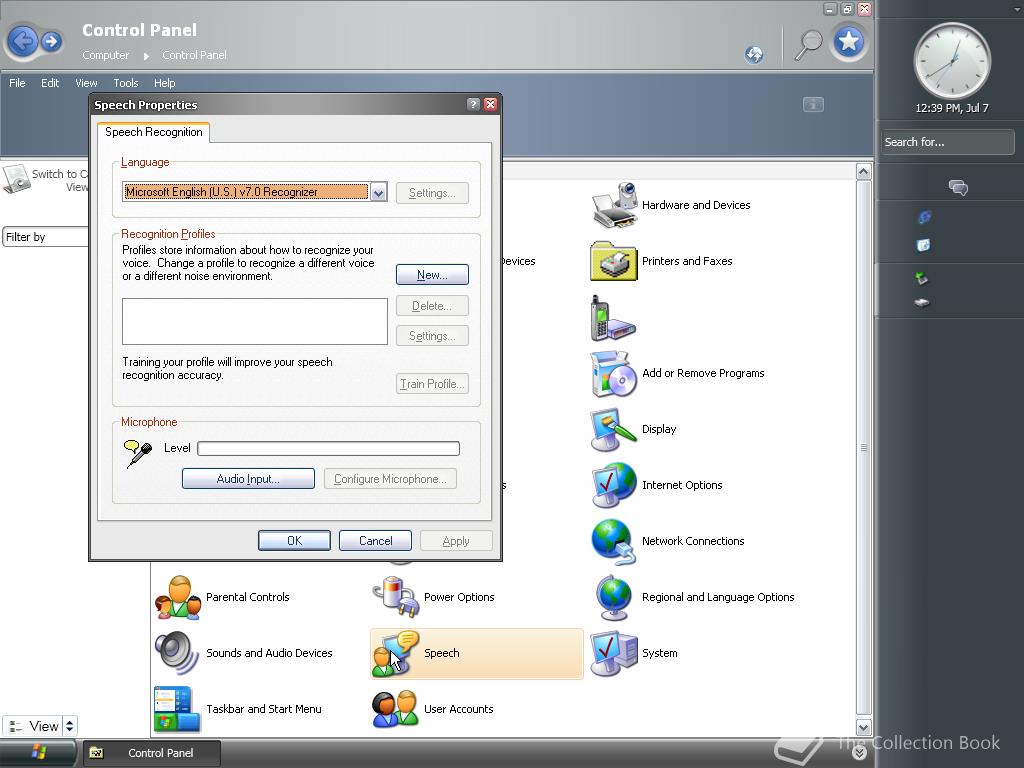
Task: Click the chat bubbles sidebar icon
Action: 958,188
